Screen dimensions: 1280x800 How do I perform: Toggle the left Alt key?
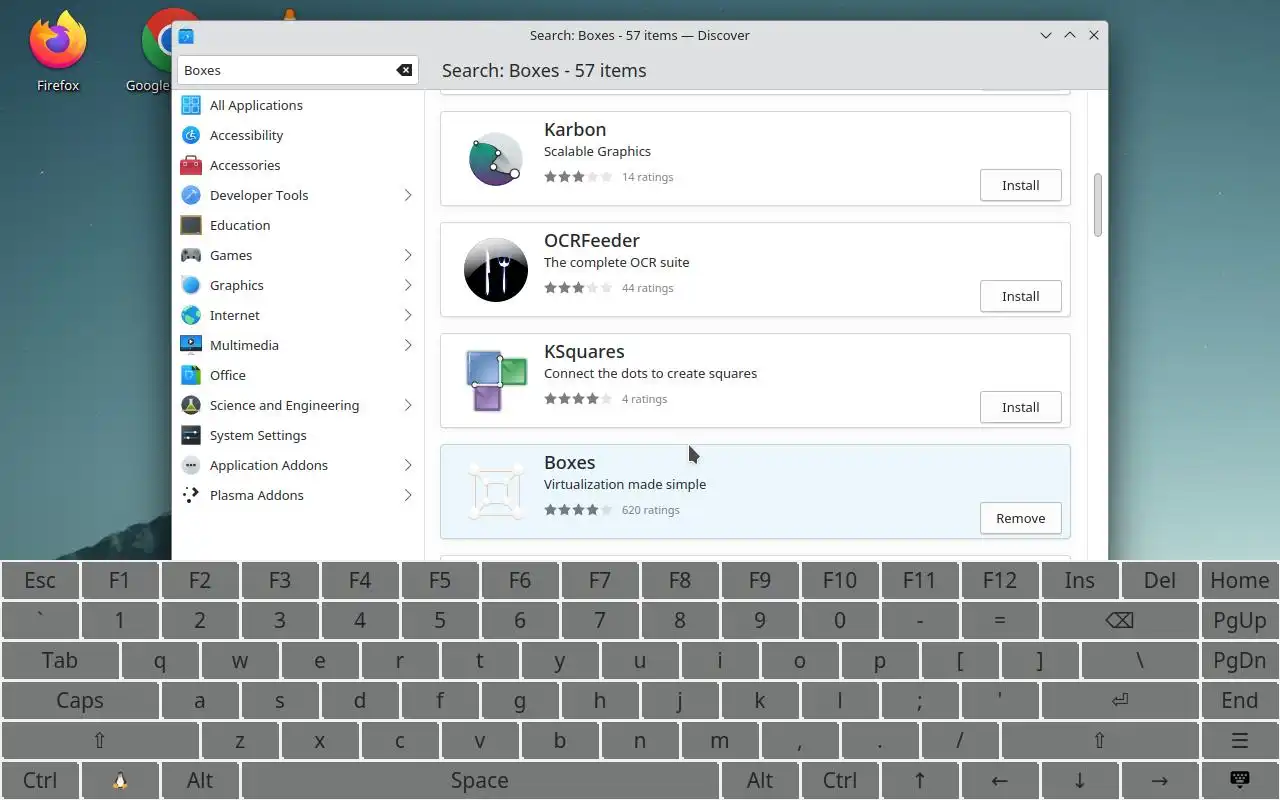200,780
